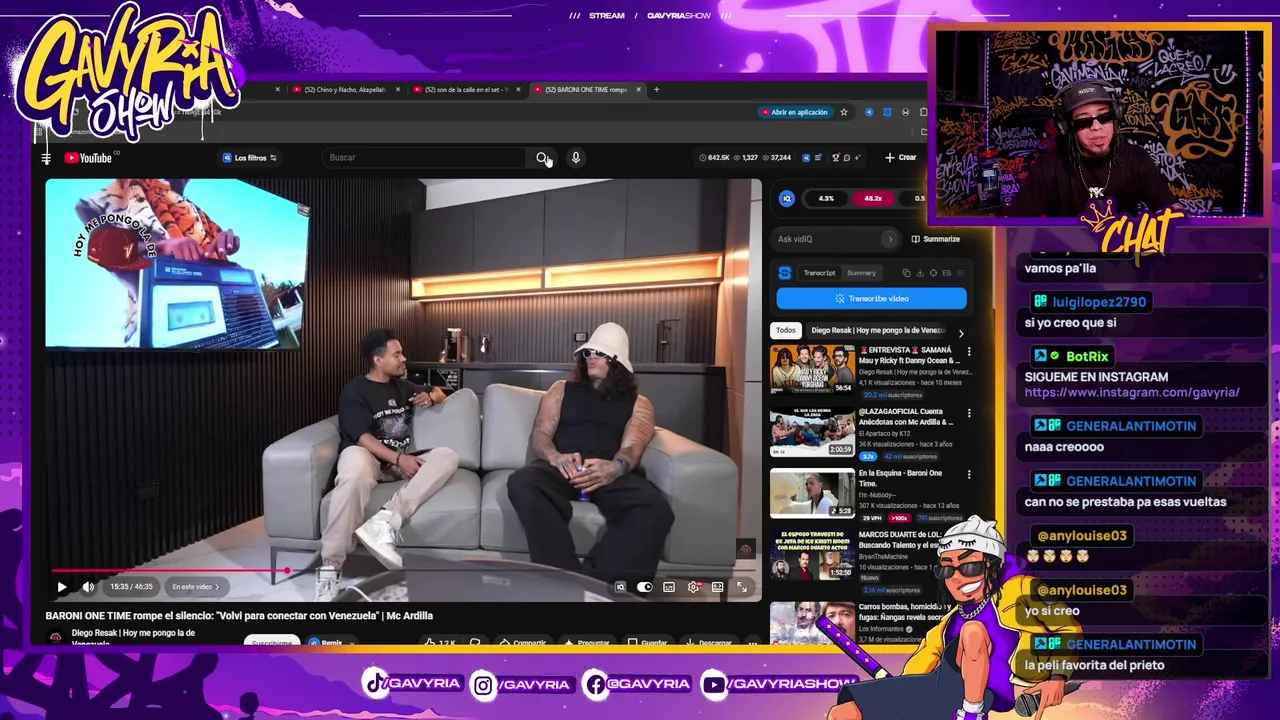Click the Instagram gavyria link in chat
Image resolution: width=1280 pixels, height=720 pixels.
(1132, 393)
